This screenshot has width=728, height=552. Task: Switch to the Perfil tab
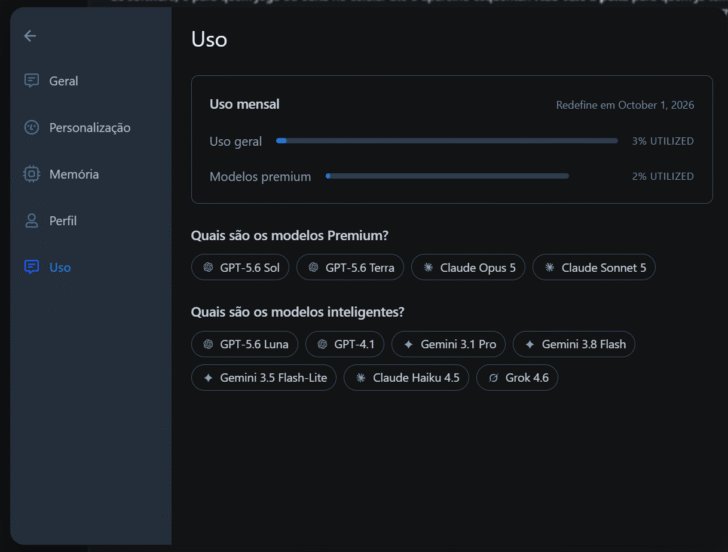pyautogui.click(x=63, y=221)
